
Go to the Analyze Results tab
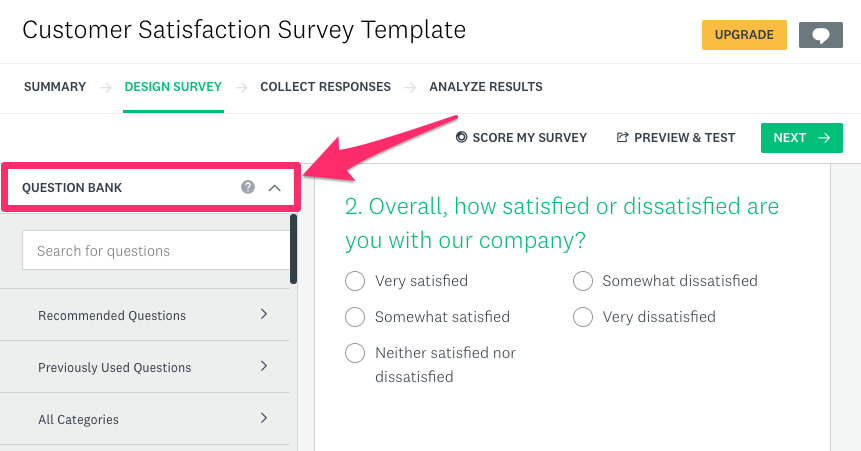[486, 87]
